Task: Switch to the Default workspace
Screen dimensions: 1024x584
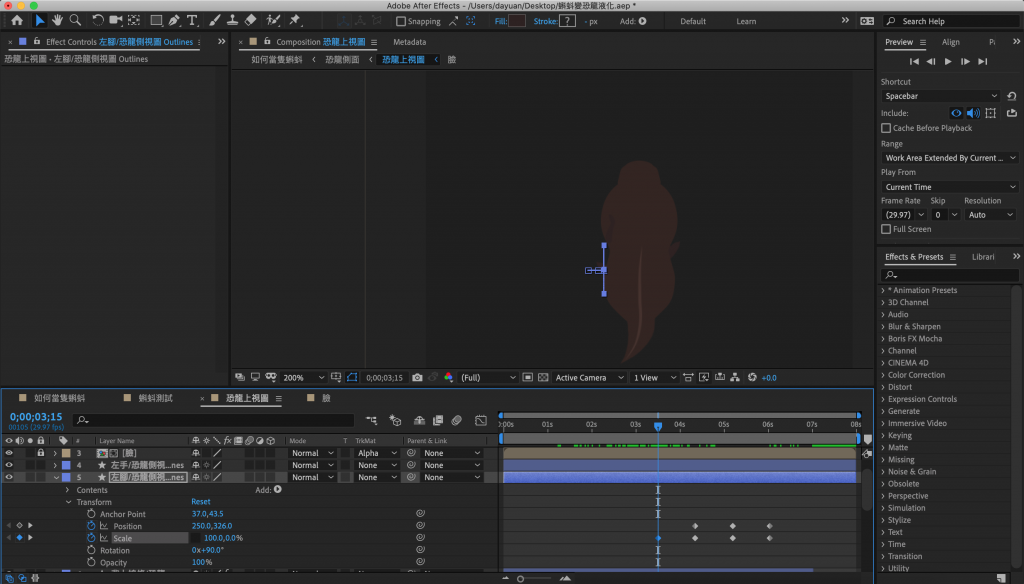Action: coord(693,22)
